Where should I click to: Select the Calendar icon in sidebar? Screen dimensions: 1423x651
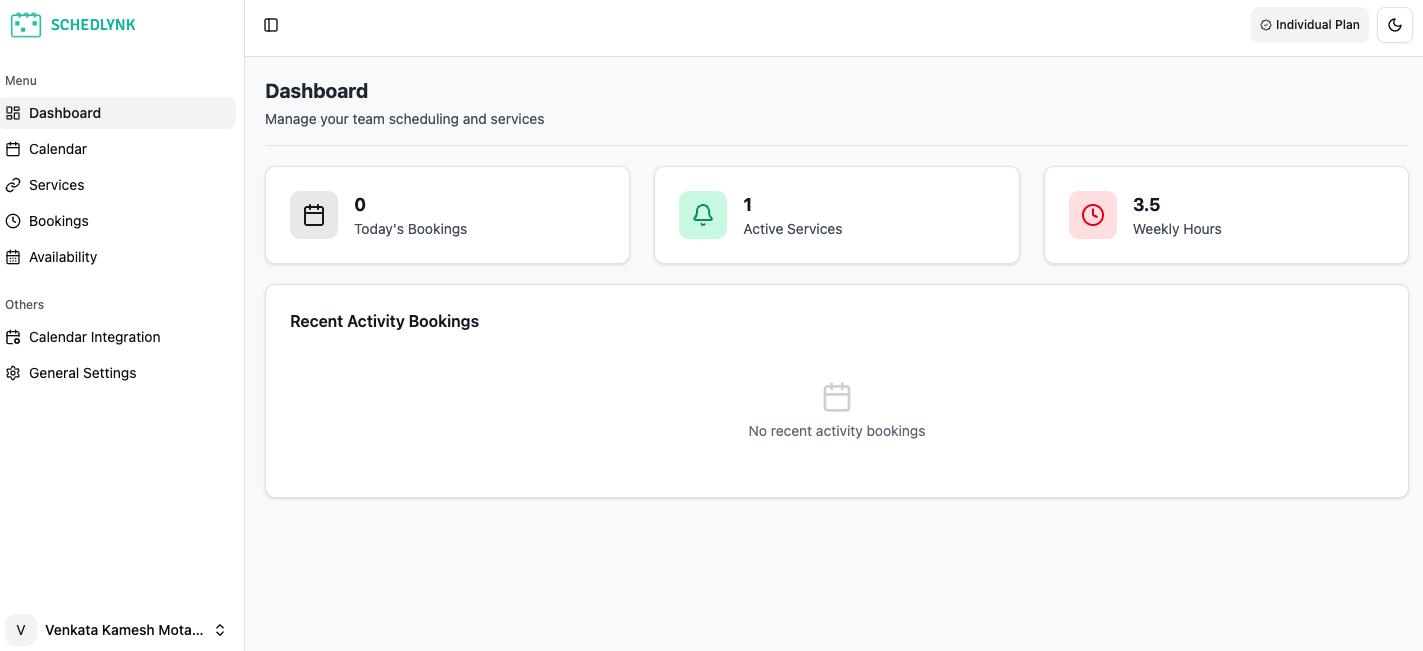[13, 148]
